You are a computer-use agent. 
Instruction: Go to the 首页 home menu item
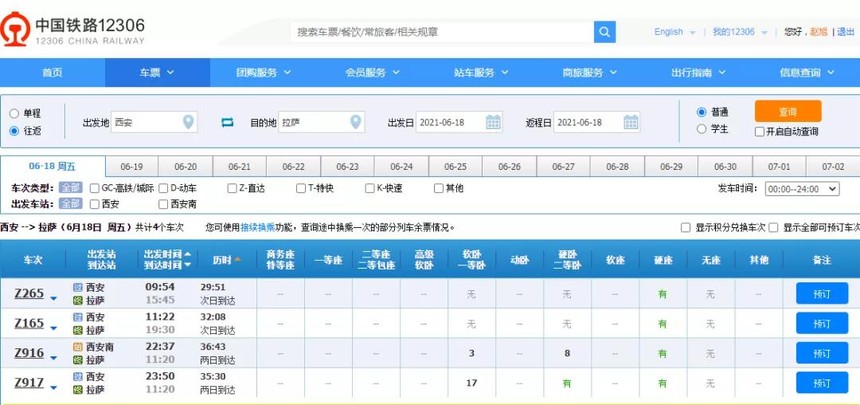[x=53, y=72]
